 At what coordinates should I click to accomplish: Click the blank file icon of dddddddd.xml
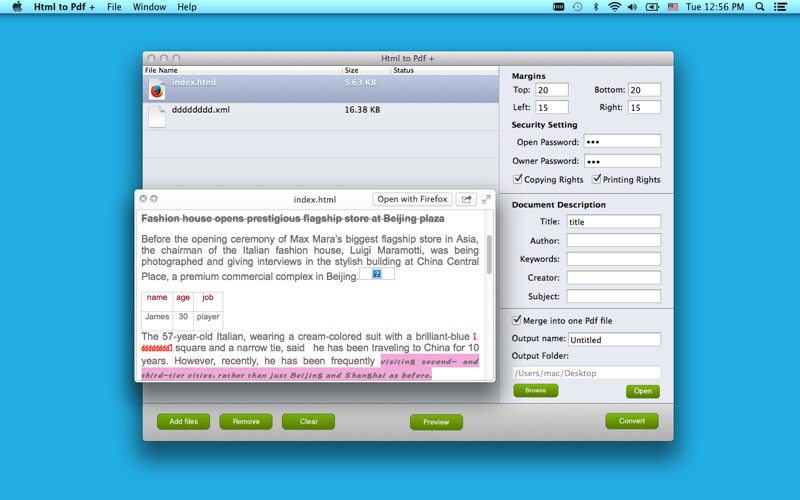coord(157,116)
